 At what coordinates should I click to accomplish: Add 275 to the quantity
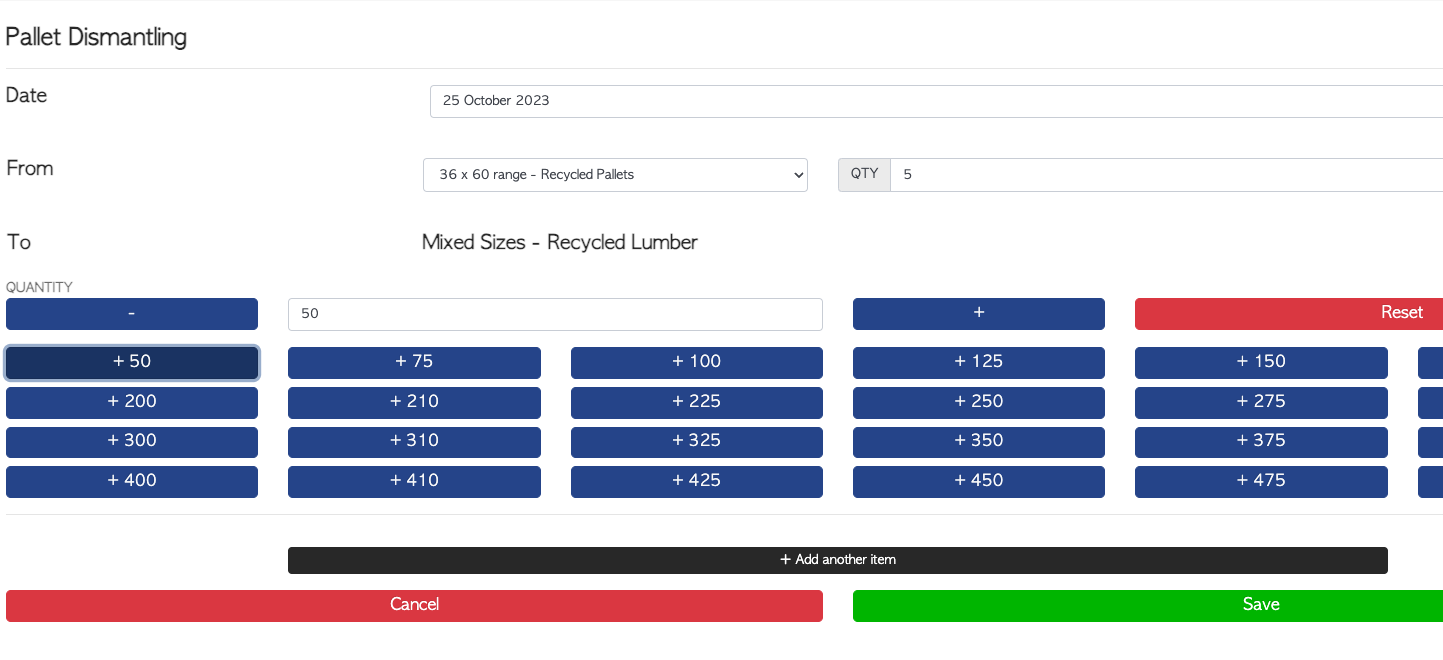1261,403
